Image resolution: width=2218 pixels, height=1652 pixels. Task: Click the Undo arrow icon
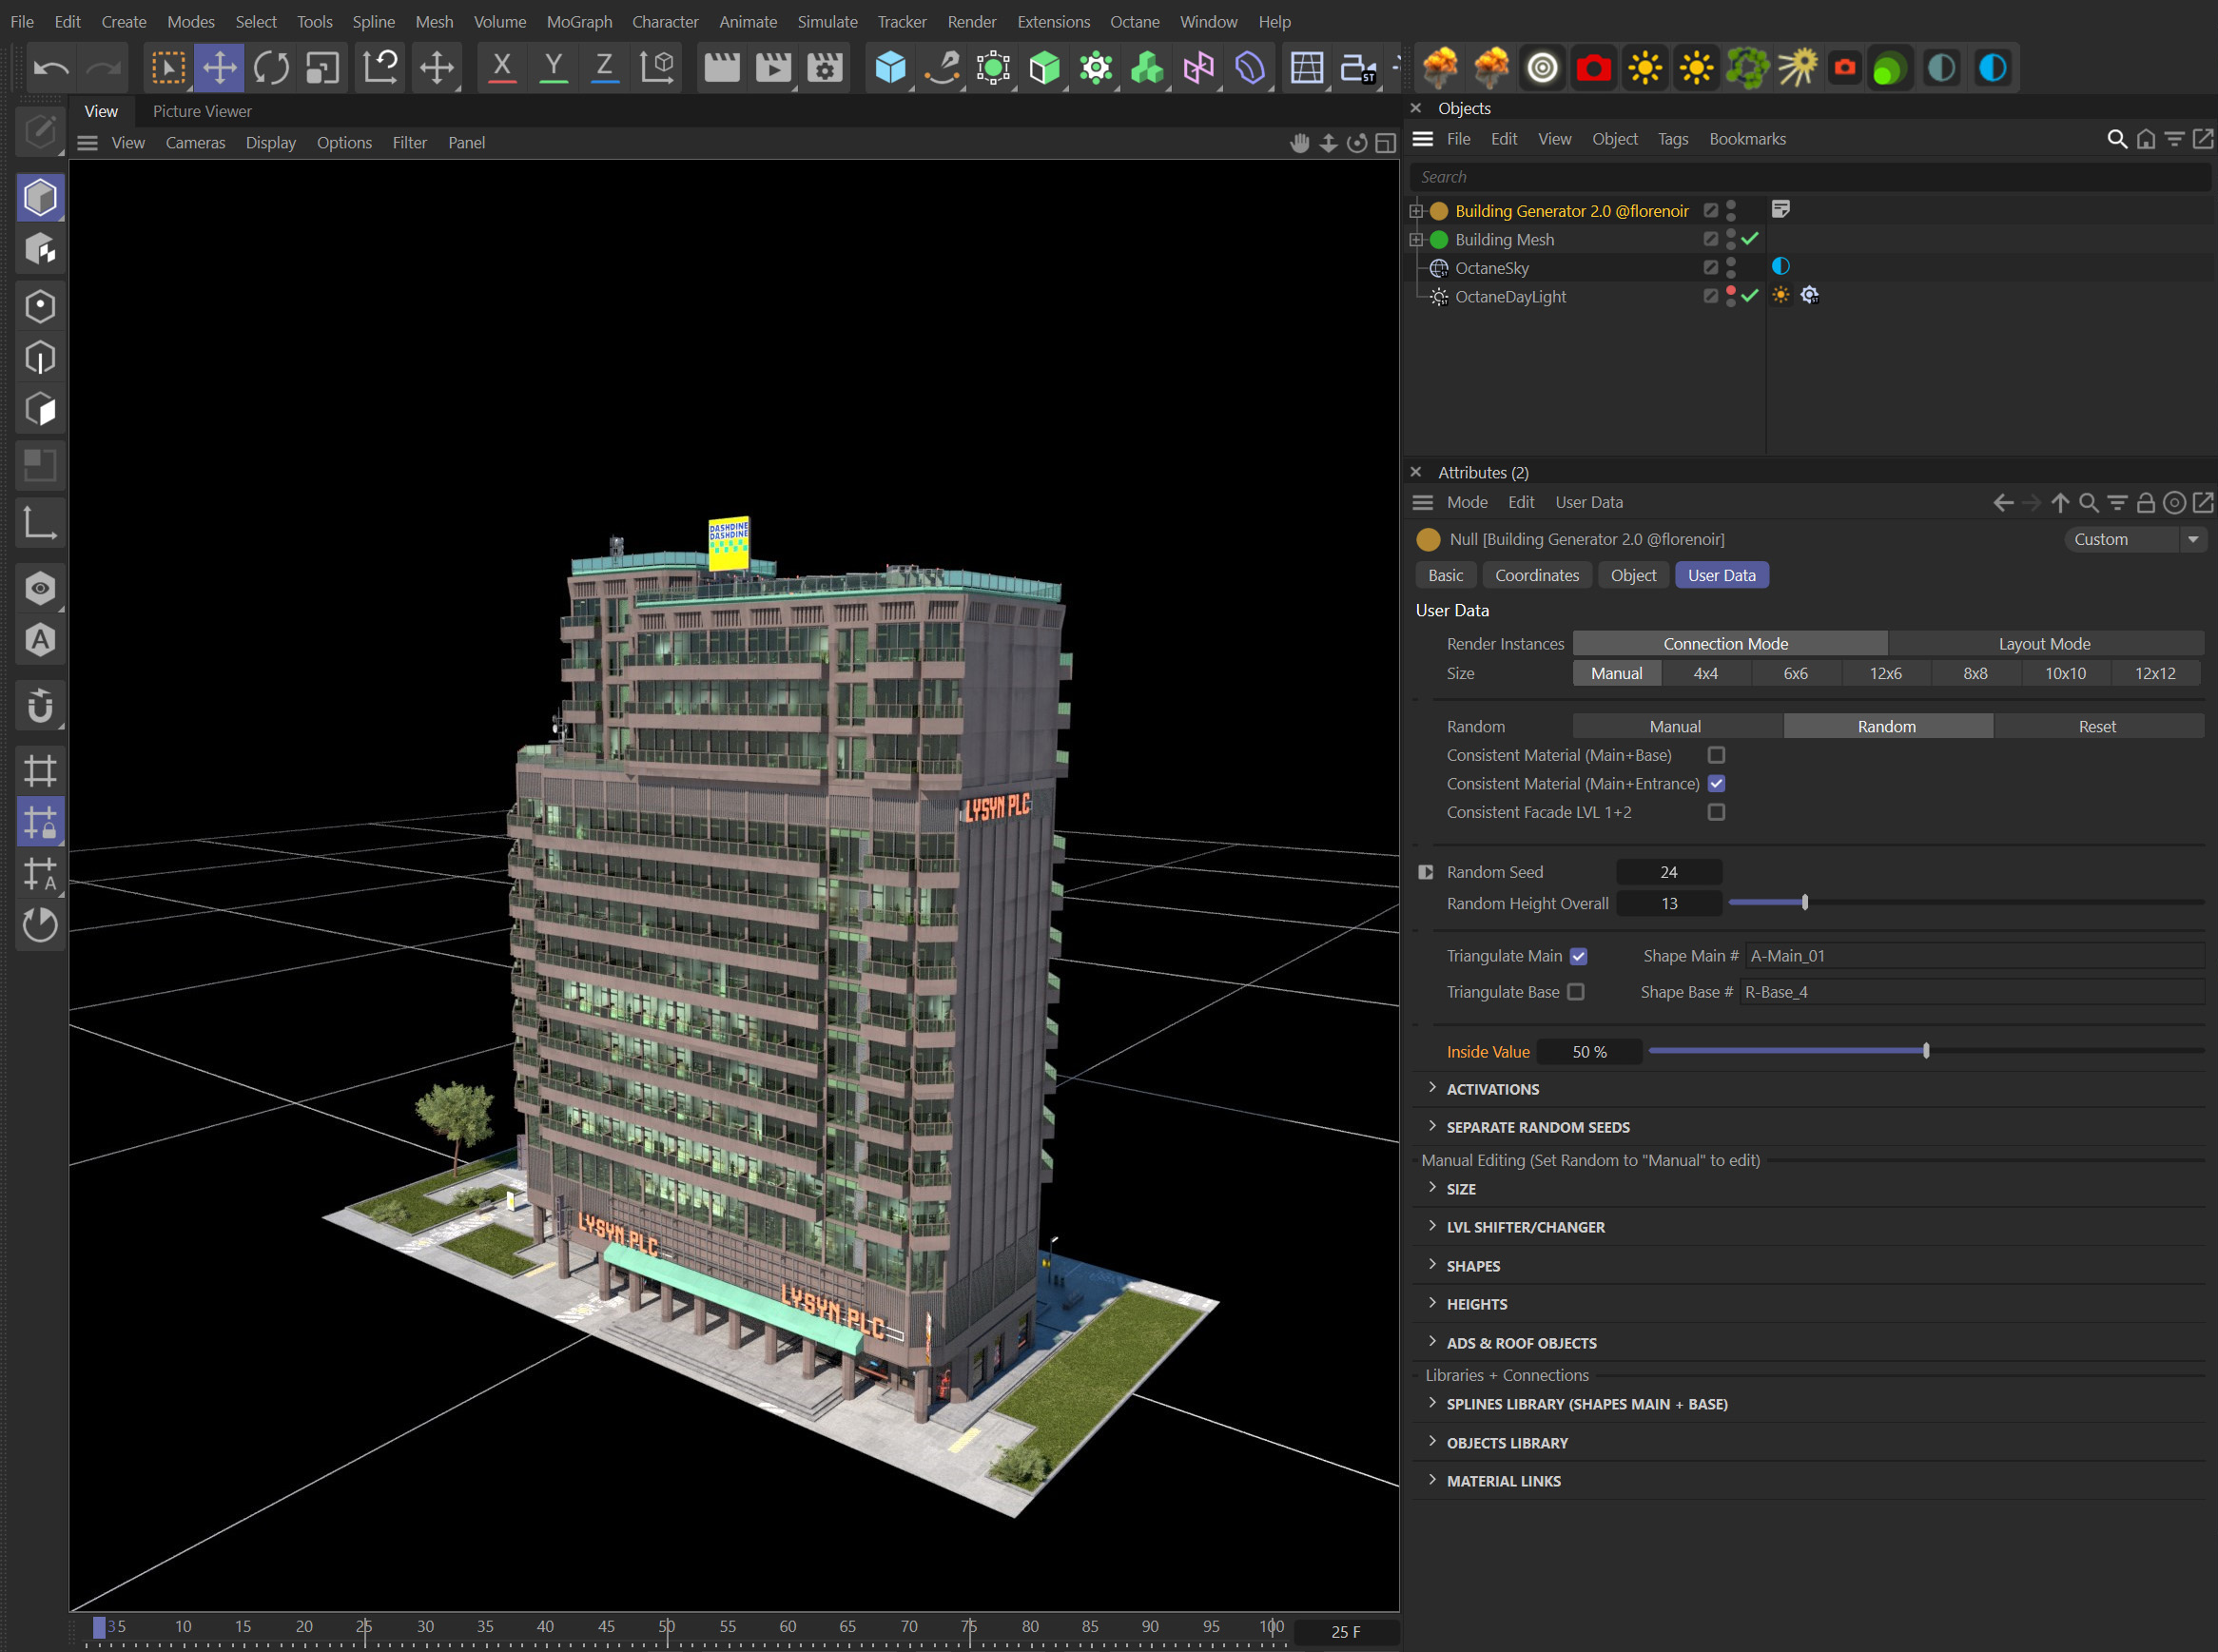52,67
